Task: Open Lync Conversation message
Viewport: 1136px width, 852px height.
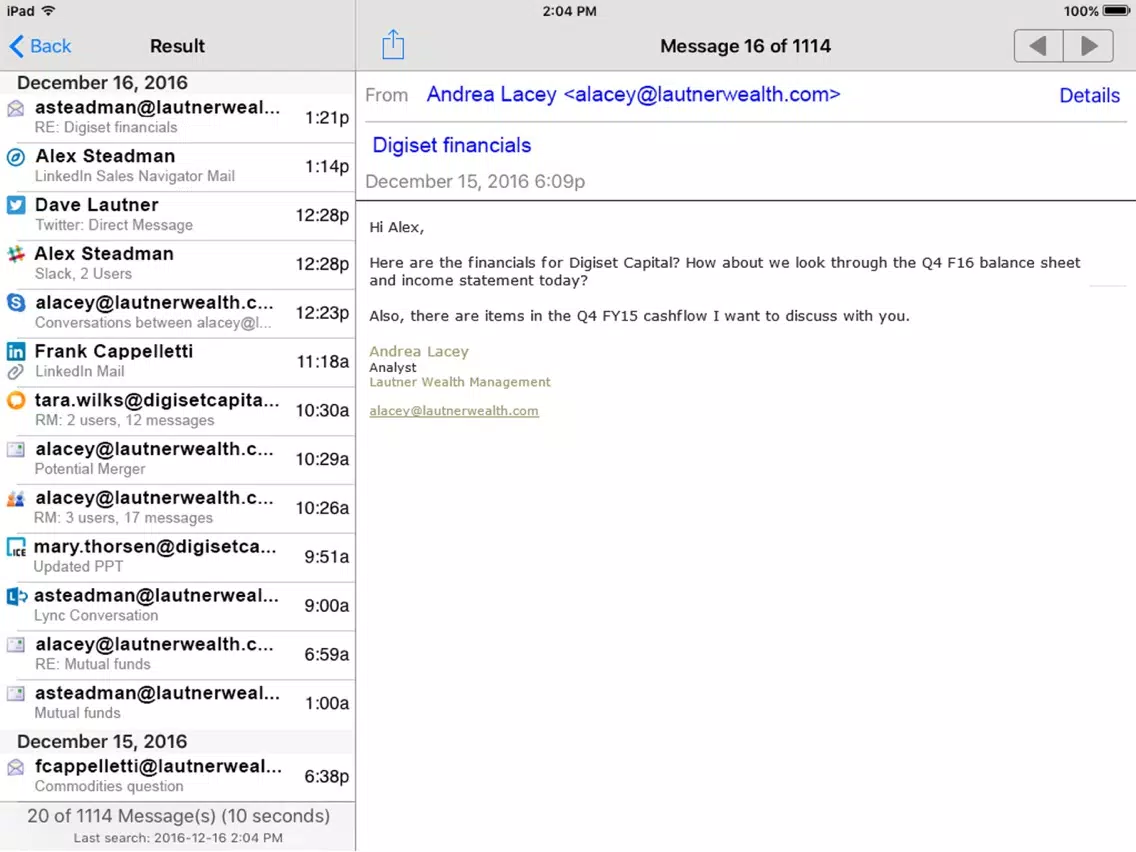Action: [x=178, y=605]
